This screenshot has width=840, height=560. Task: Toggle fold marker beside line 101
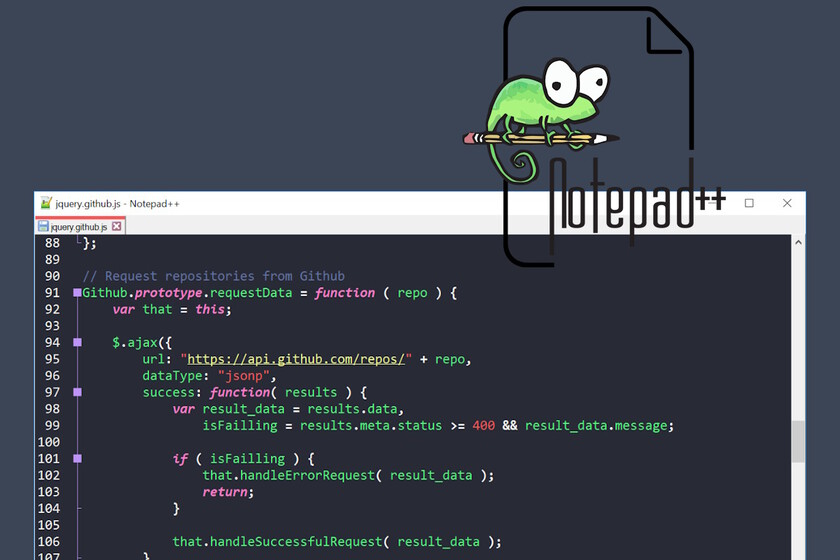point(77,459)
